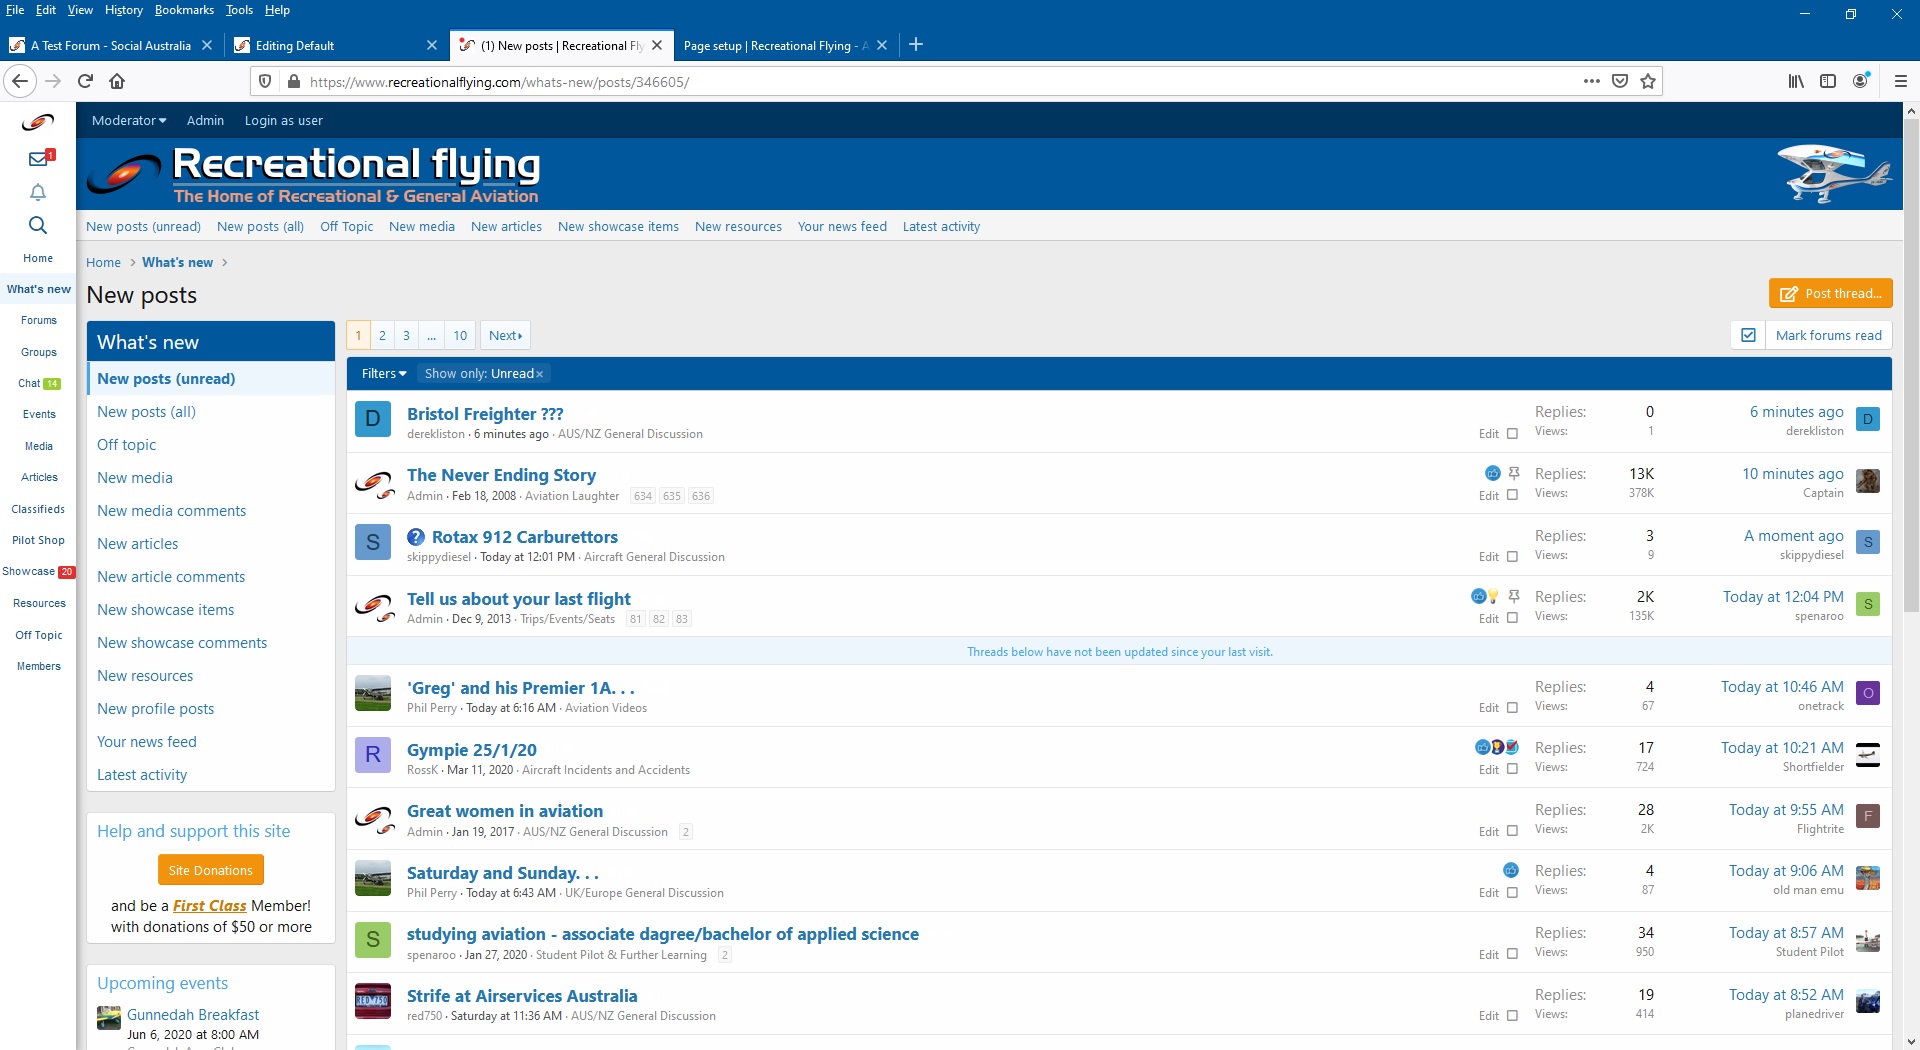Tick the checkbox for Tell us about your last flight
1920x1050 pixels.
click(1512, 619)
